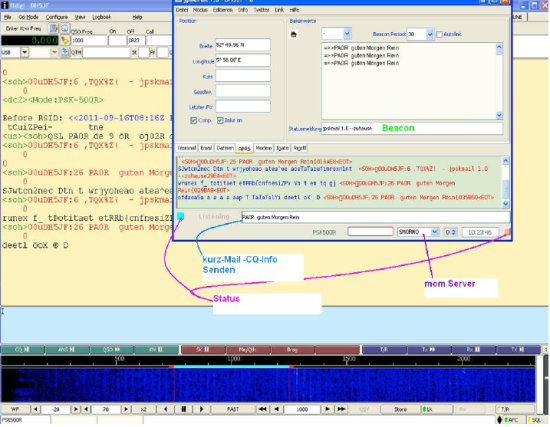Open fldigi Logbook menu
This screenshot has height=427, width=550.
tap(102, 17)
